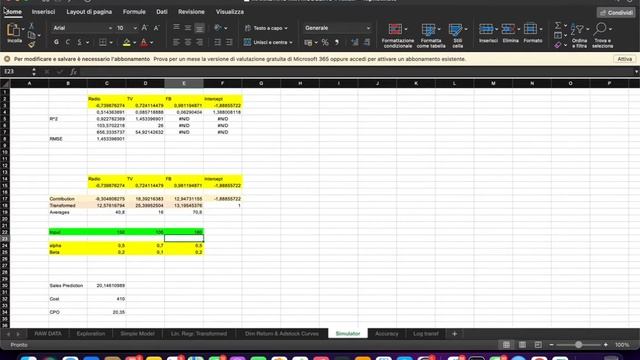This screenshot has width=640, height=360.
Task: Adjust the zoom slider
Action: tap(578, 345)
